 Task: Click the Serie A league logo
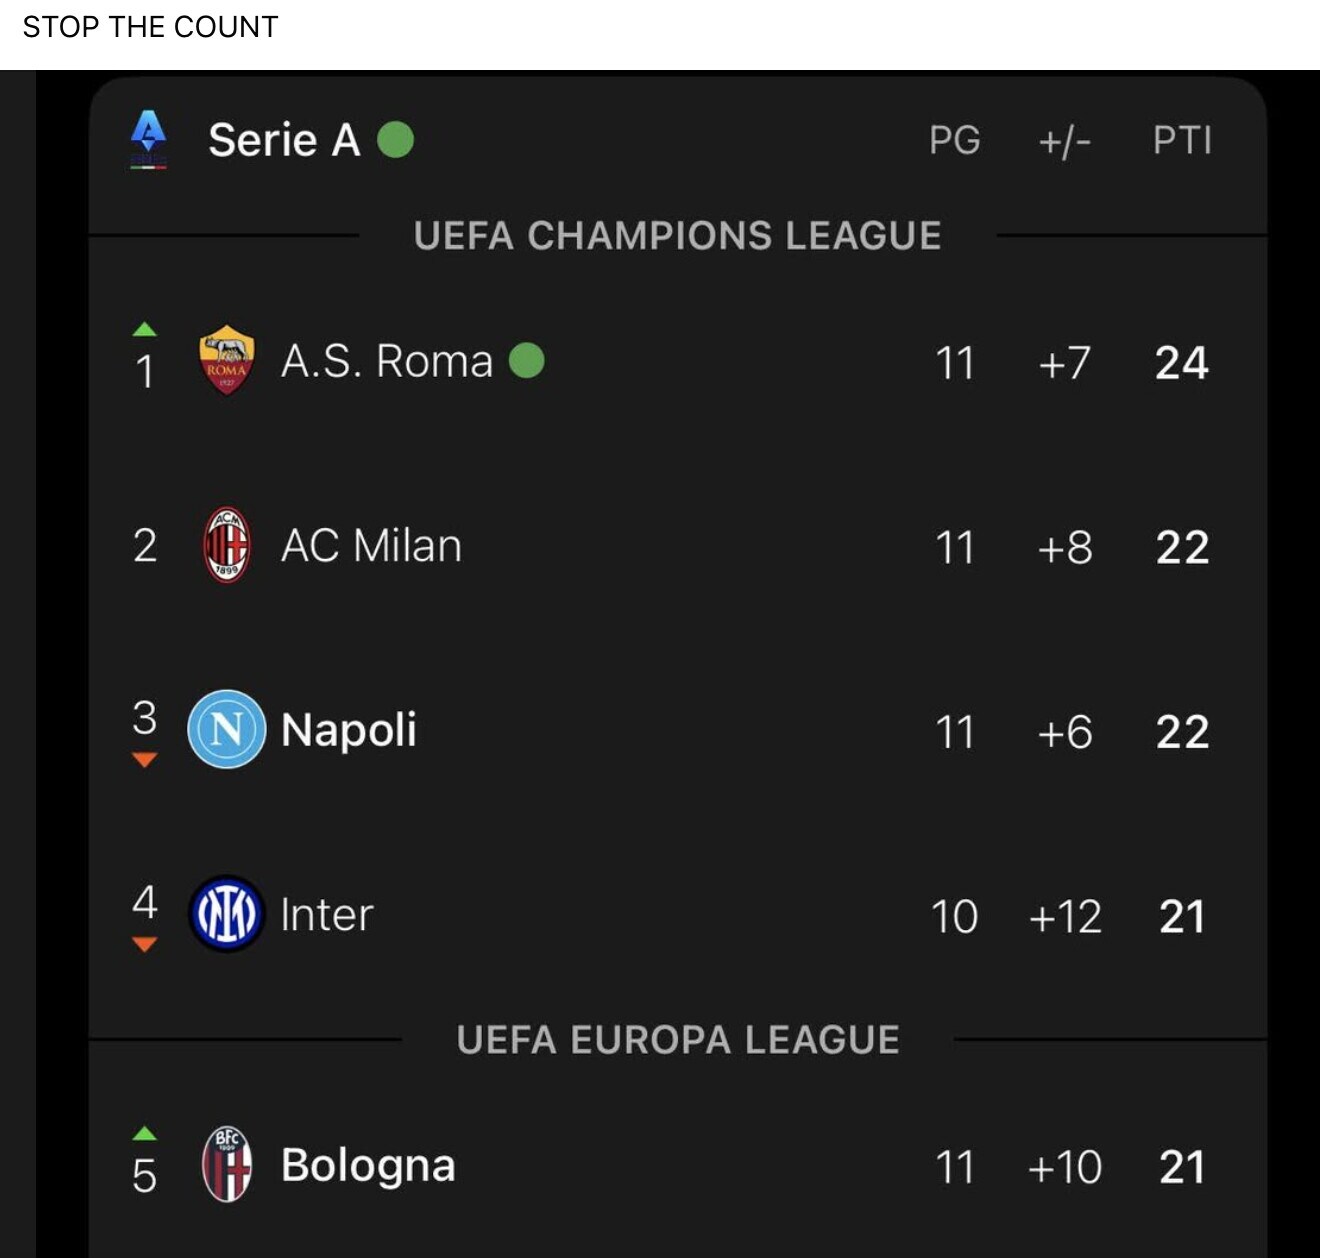pyautogui.click(x=149, y=139)
